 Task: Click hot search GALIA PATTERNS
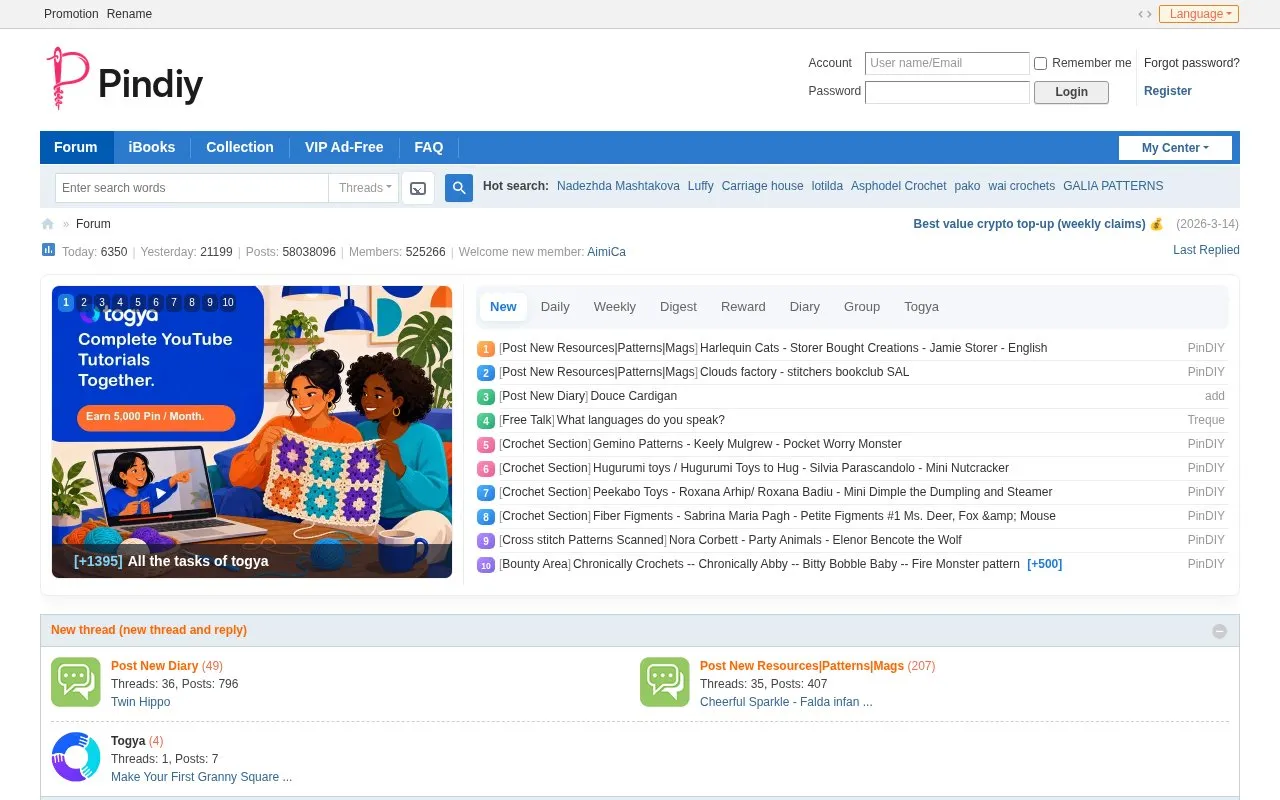pos(1113,186)
